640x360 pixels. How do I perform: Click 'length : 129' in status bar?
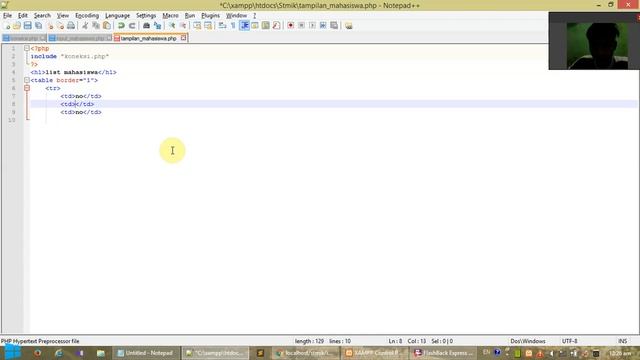(309, 341)
